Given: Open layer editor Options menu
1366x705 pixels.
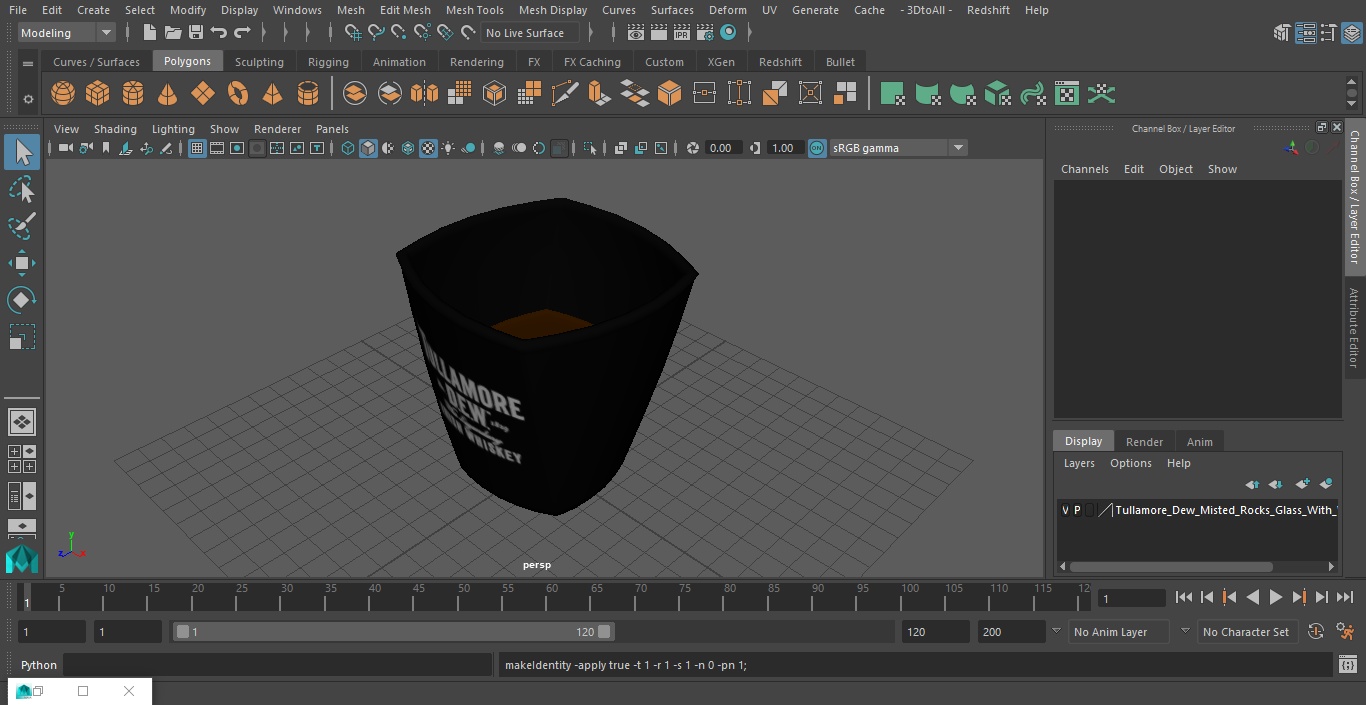Looking at the screenshot, I should (1131, 463).
